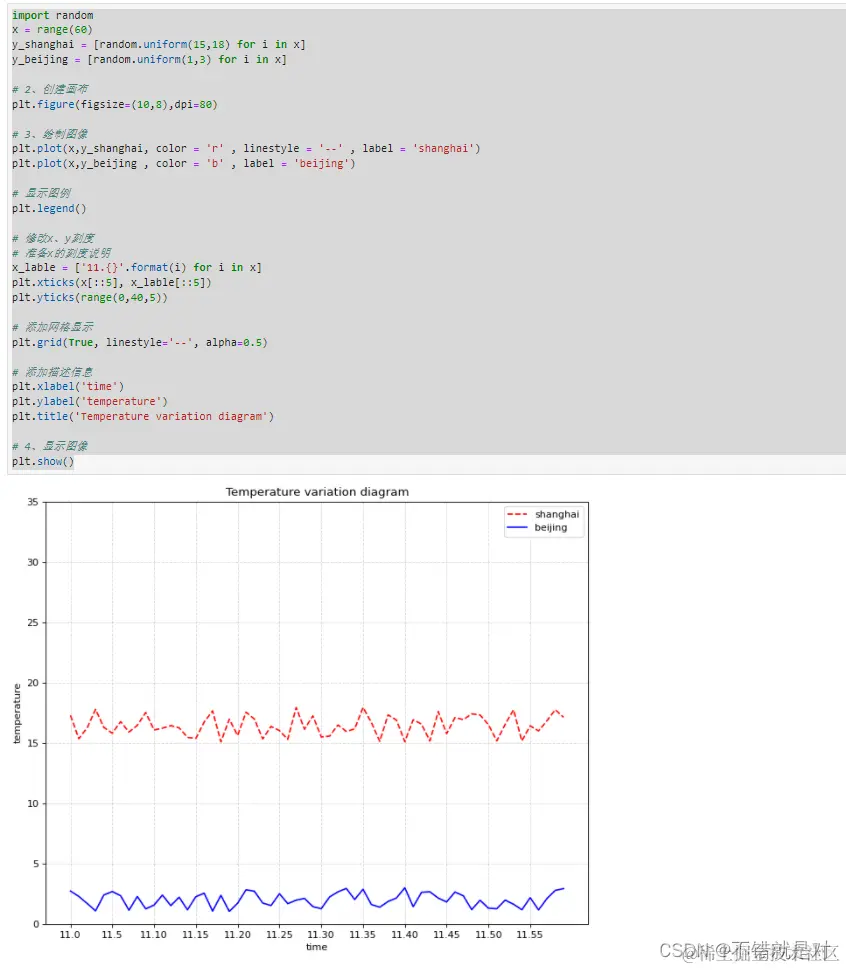The height and width of the screenshot is (970, 846).
Task: Click the x-axis tick '11.20'
Action: tap(237, 935)
